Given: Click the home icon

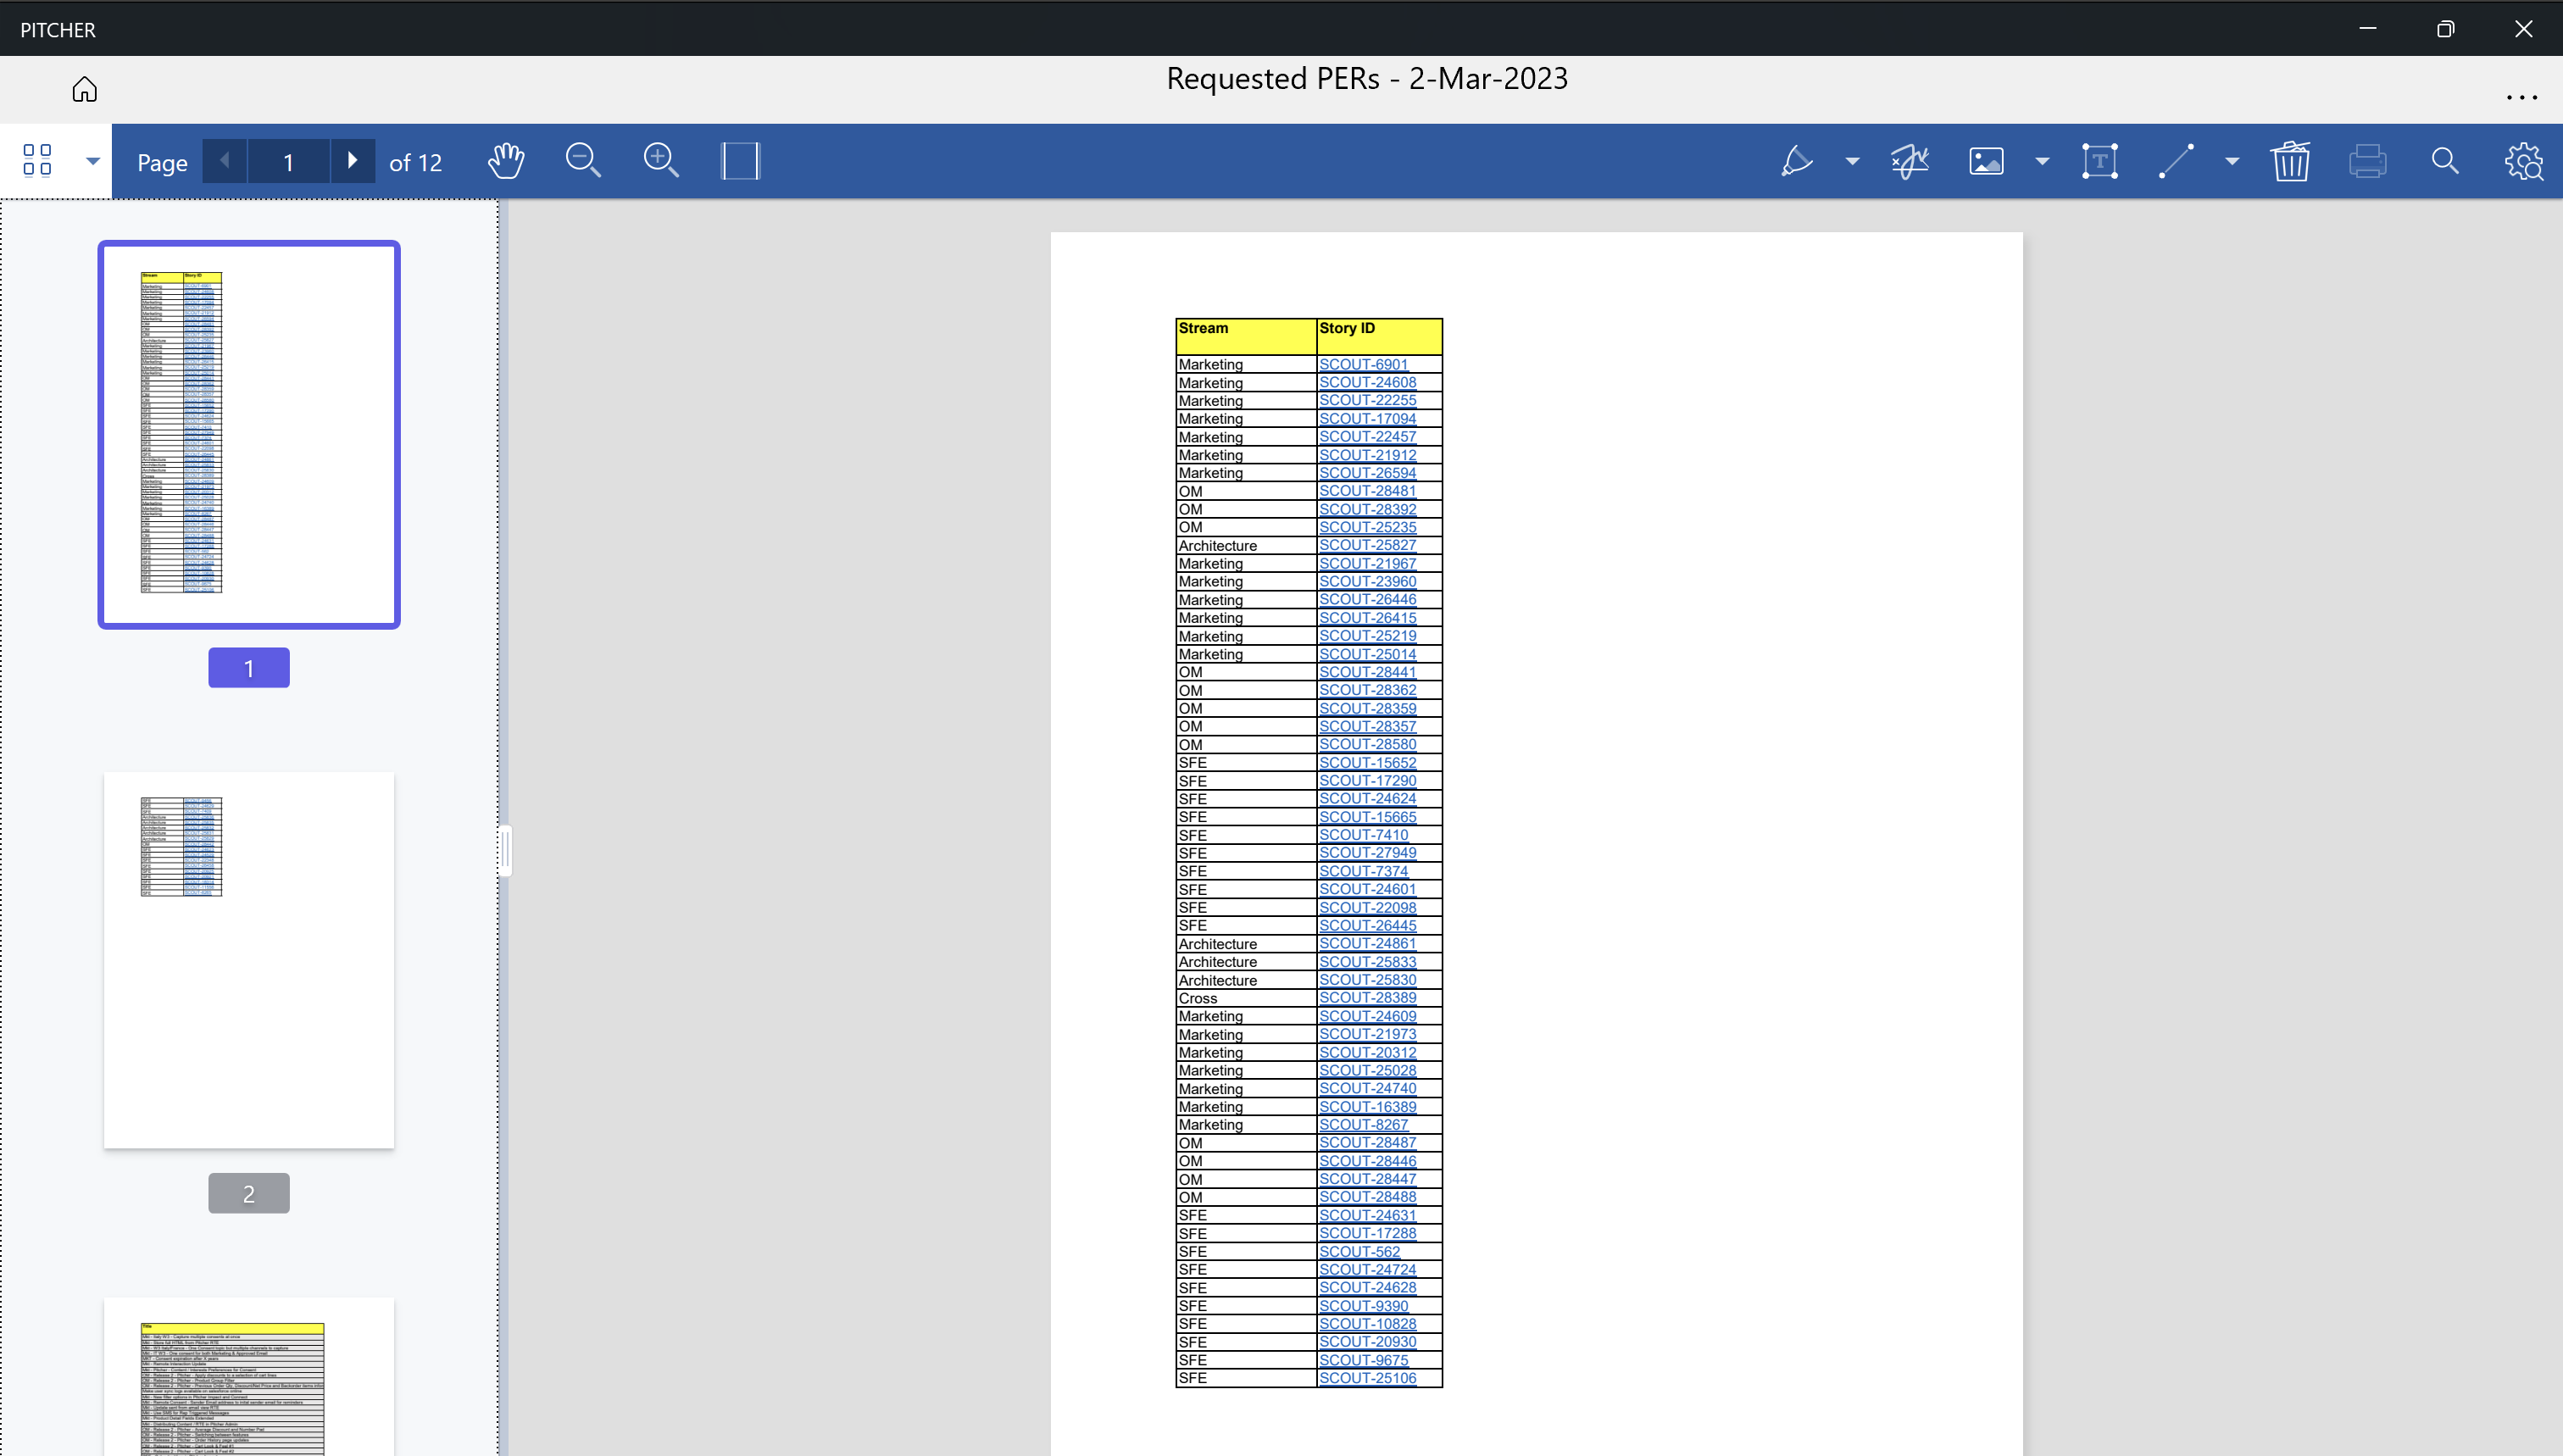Looking at the screenshot, I should tap(84, 90).
